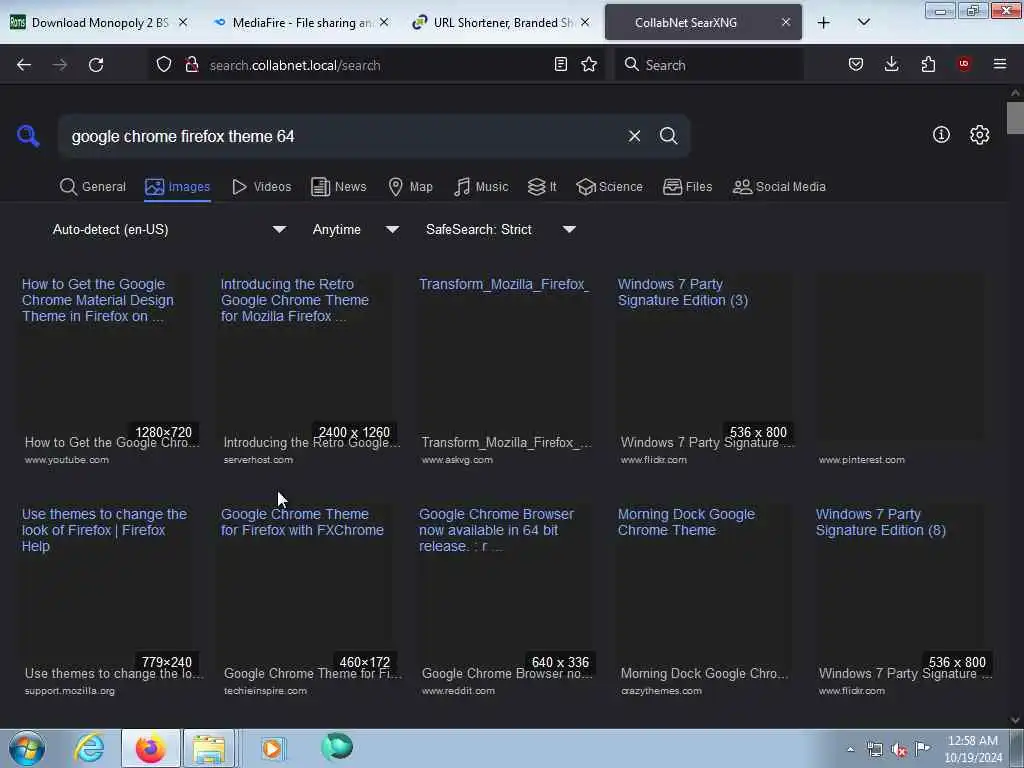The width and height of the screenshot is (1024, 768).
Task: Open the extensions puzzle icon
Action: coord(928,65)
